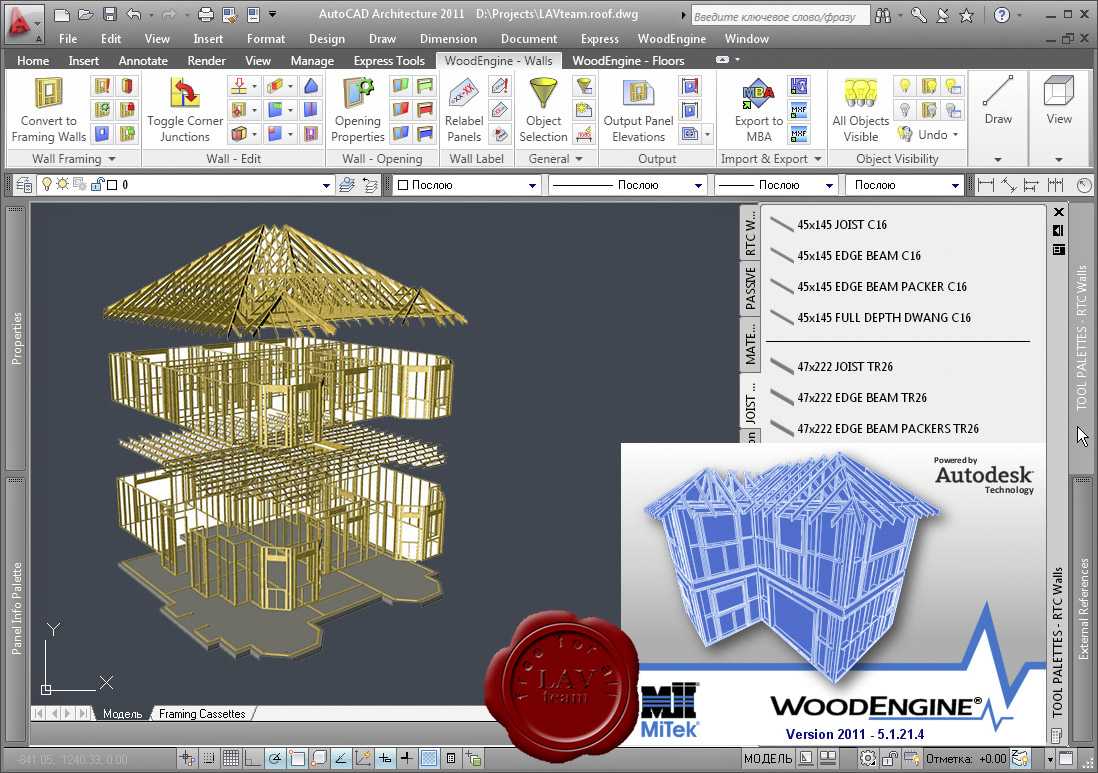This screenshot has width=1098, height=773.
Task: Click the keyword search input field
Action: (779, 15)
